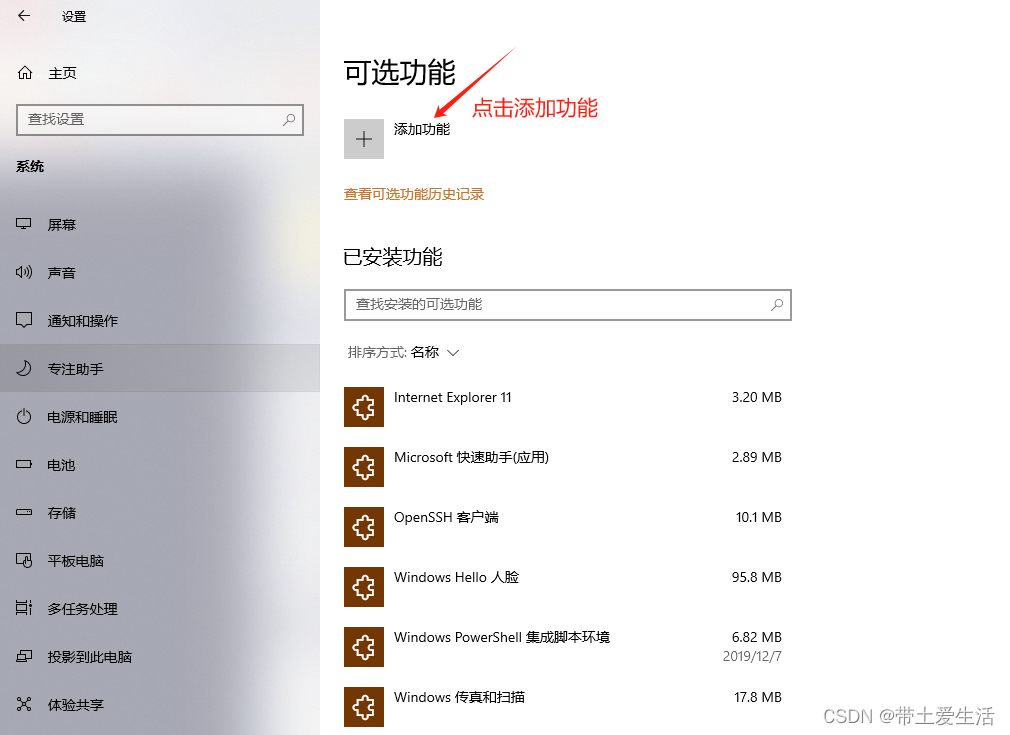Click the 电池 battery icon
This screenshot has width=1010, height=735.
[x=24, y=464]
